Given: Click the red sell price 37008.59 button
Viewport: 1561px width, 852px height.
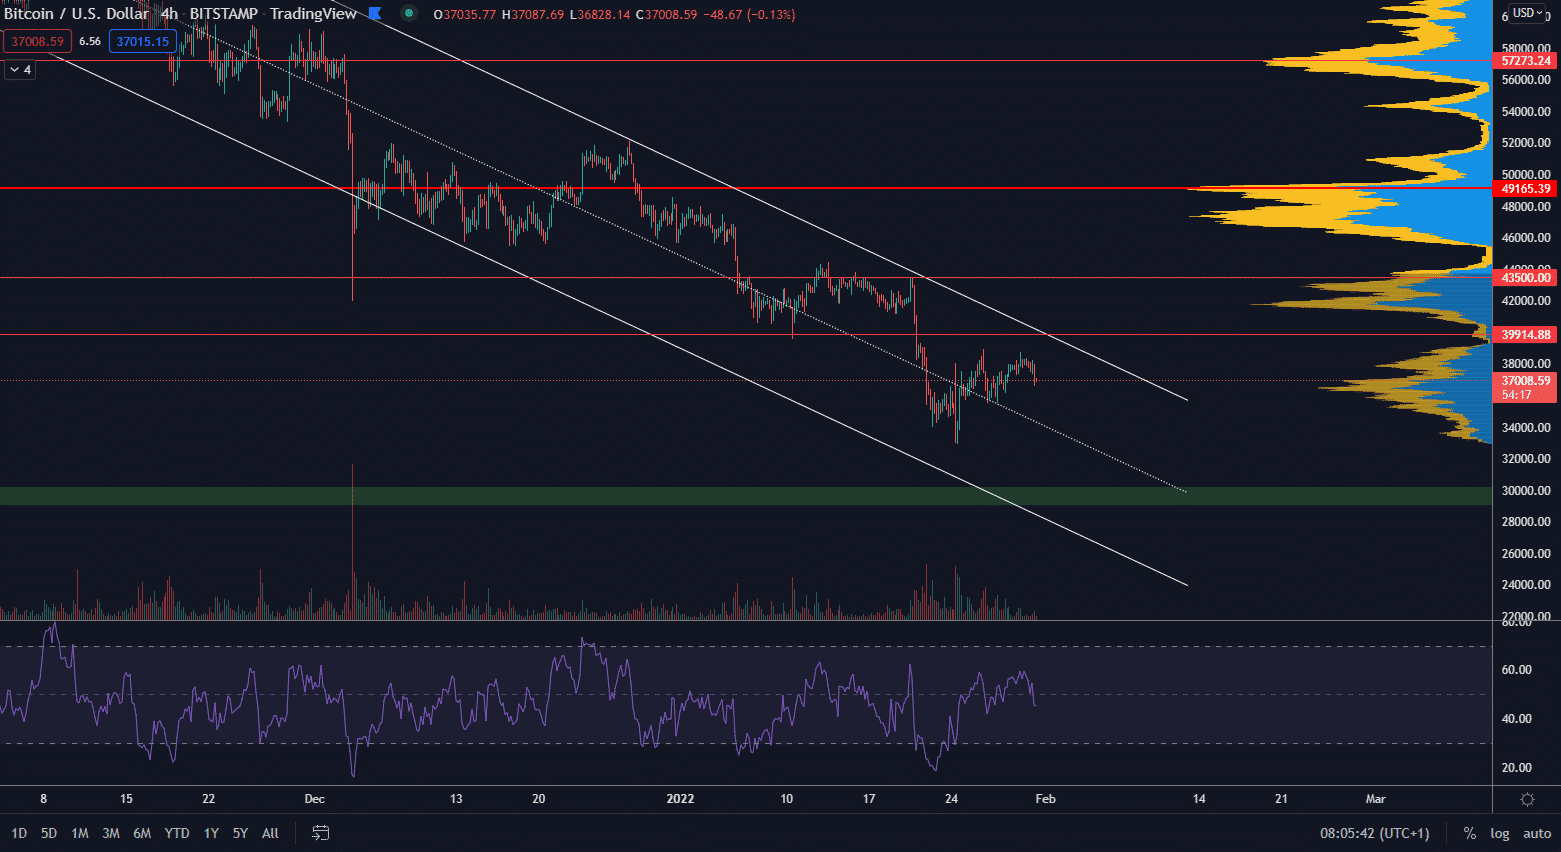Looking at the screenshot, I should (x=38, y=41).
